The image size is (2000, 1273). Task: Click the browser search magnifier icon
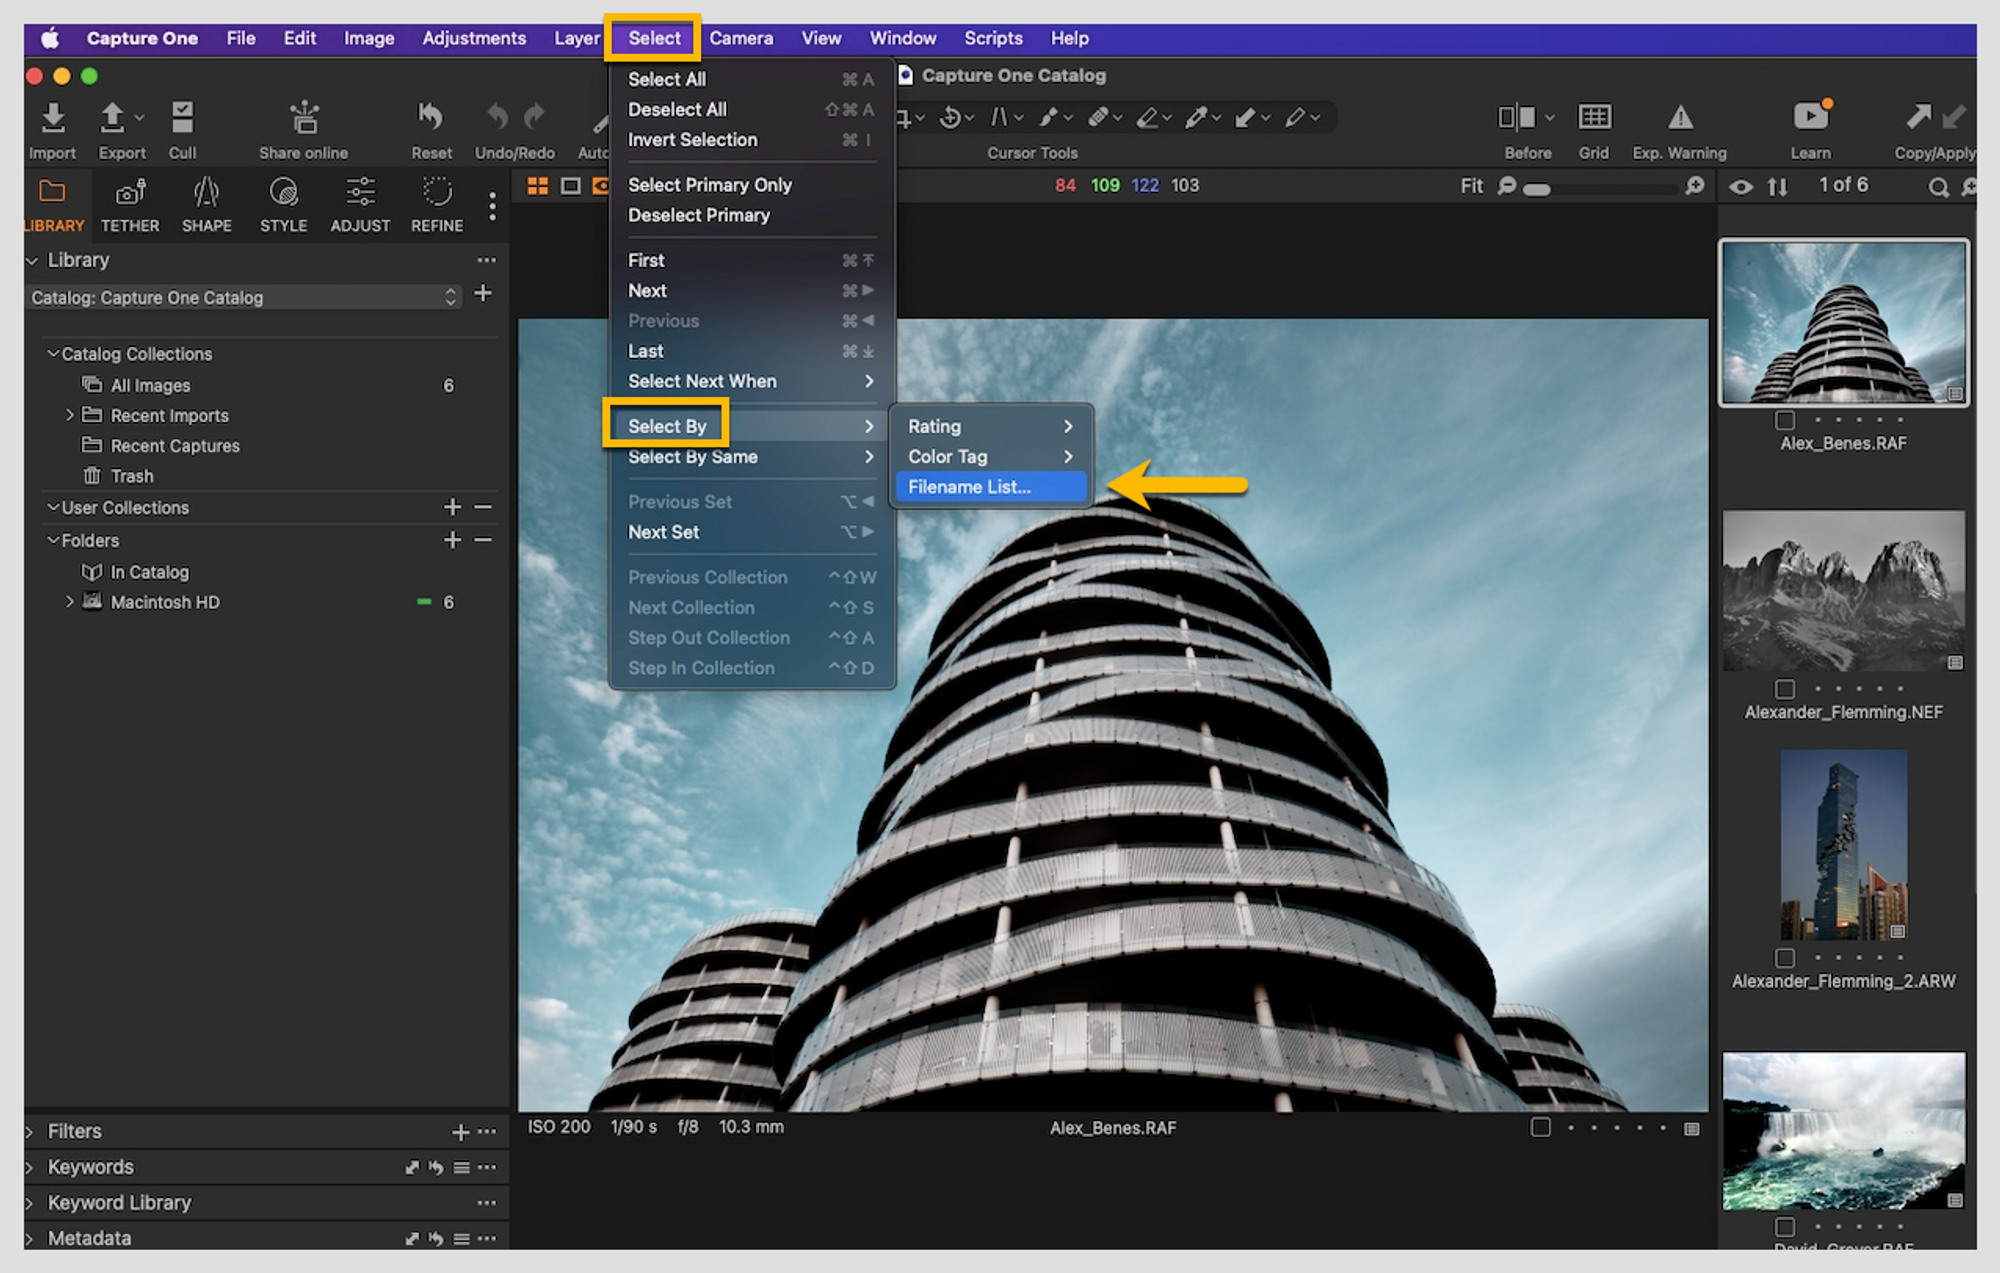click(1938, 187)
